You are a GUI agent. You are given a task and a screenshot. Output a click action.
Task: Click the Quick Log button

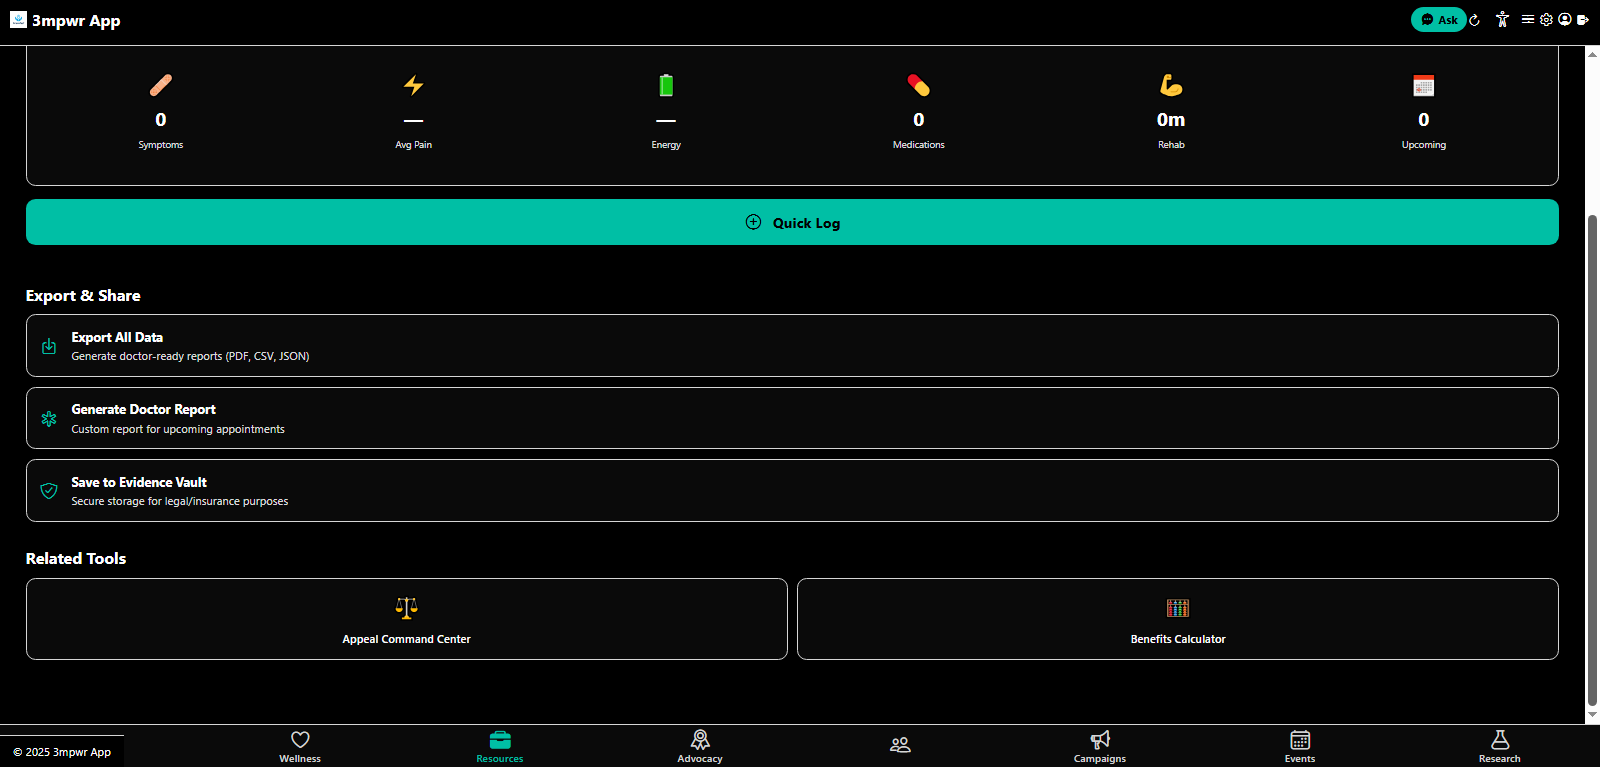(x=792, y=222)
